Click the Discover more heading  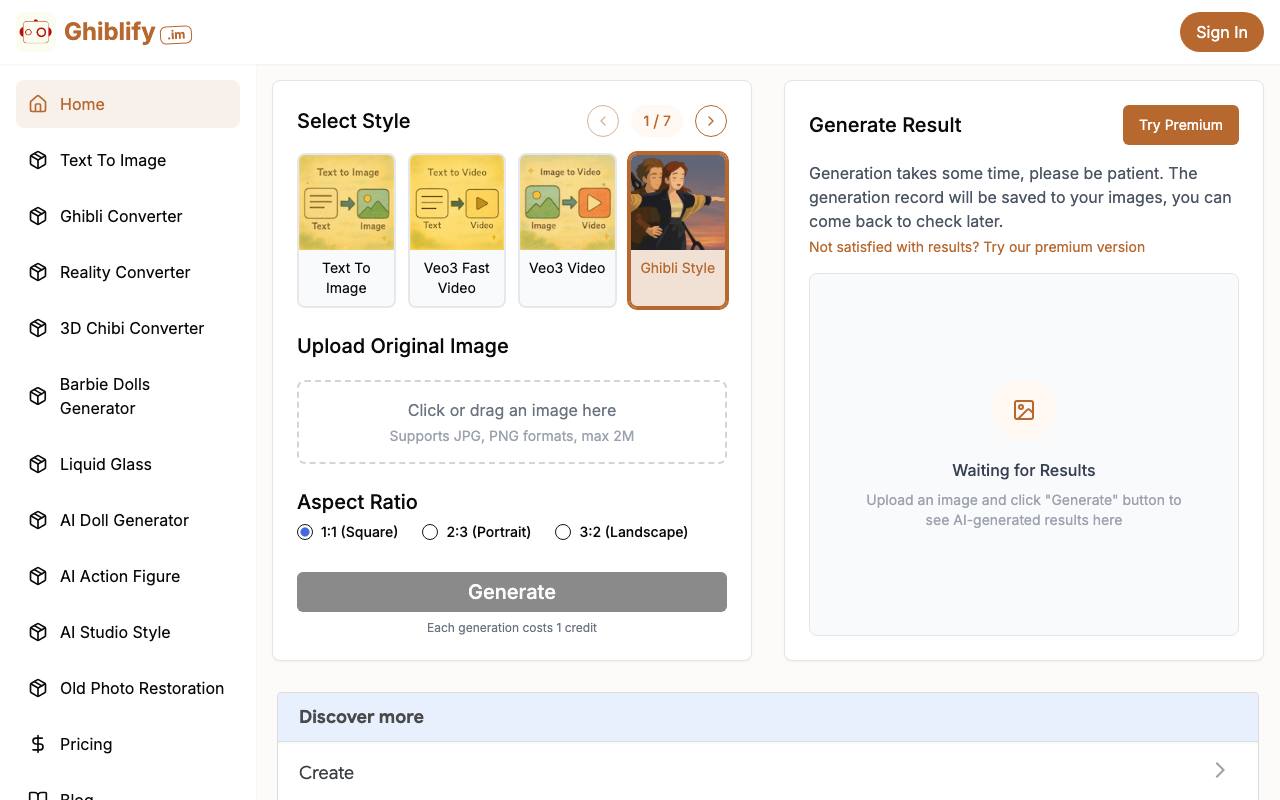361,717
